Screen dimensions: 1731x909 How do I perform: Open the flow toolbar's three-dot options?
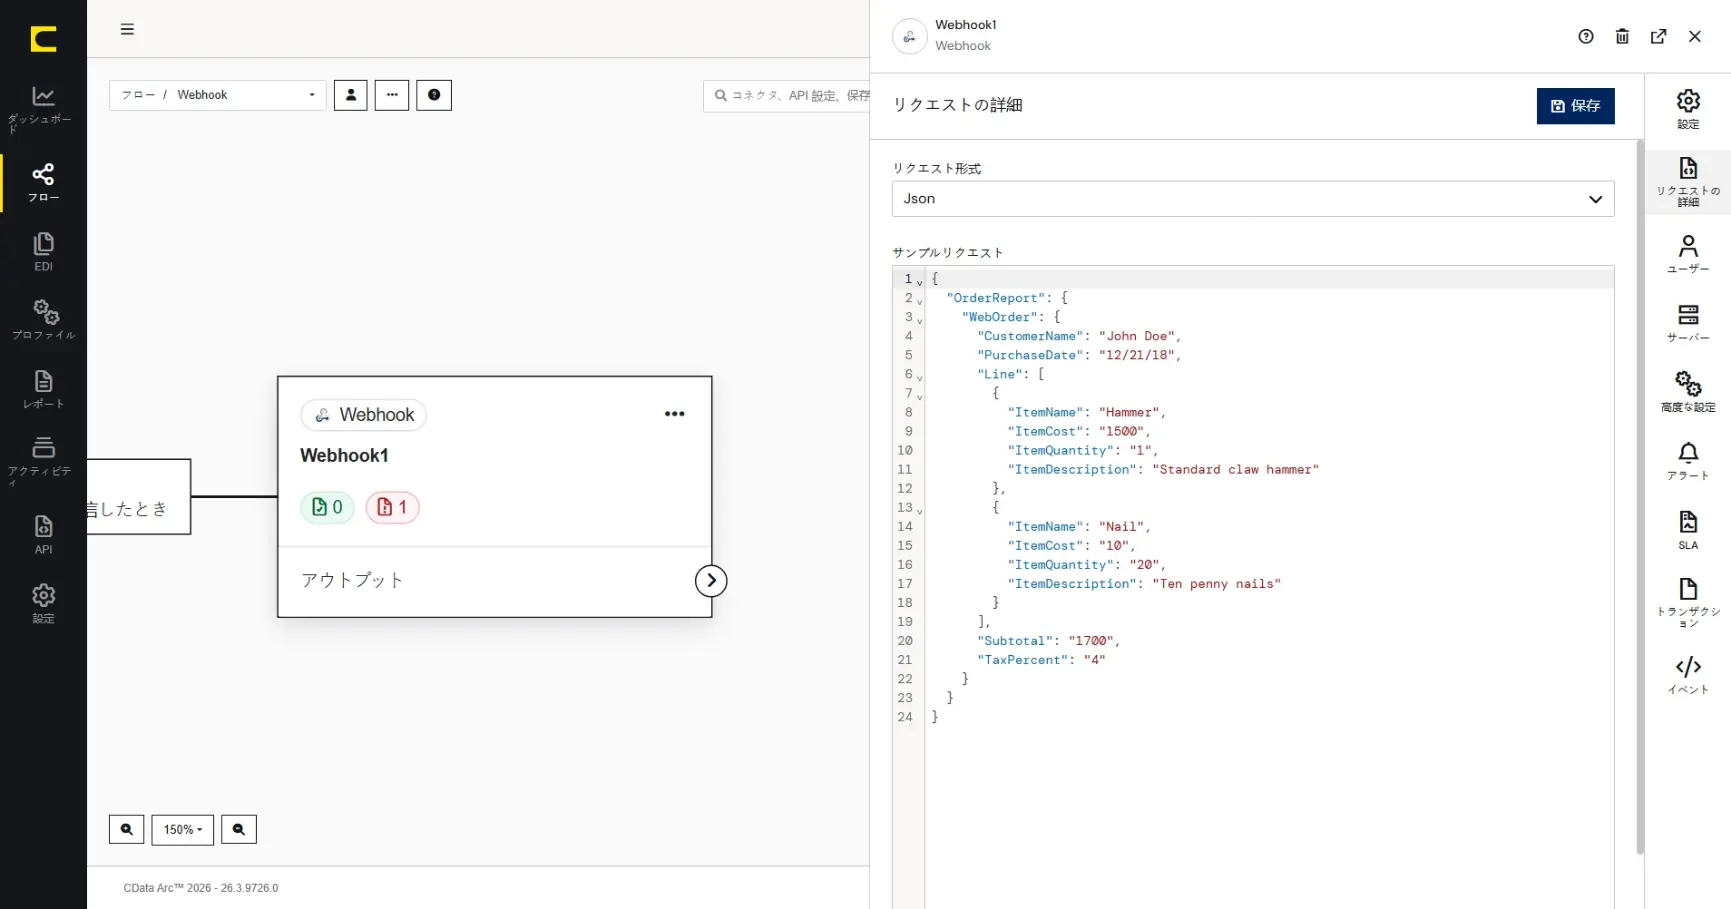pyautogui.click(x=392, y=95)
